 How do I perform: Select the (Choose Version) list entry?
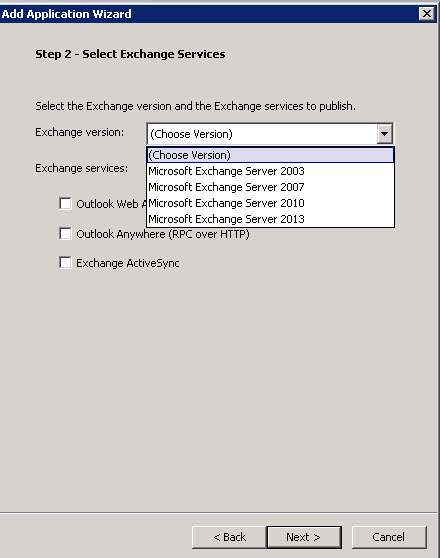click(x=270, y=155)
